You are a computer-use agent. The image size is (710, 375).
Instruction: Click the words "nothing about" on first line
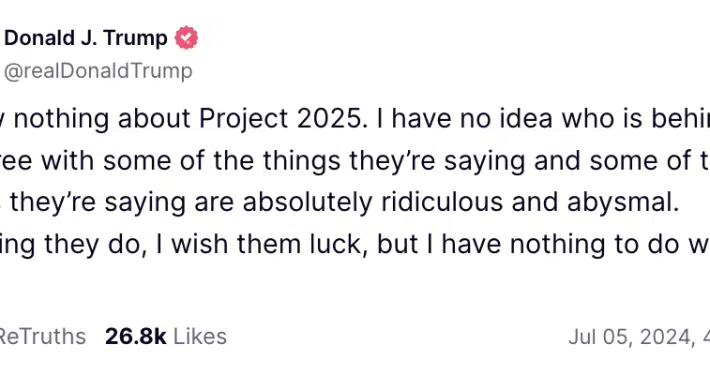[102, 119]
